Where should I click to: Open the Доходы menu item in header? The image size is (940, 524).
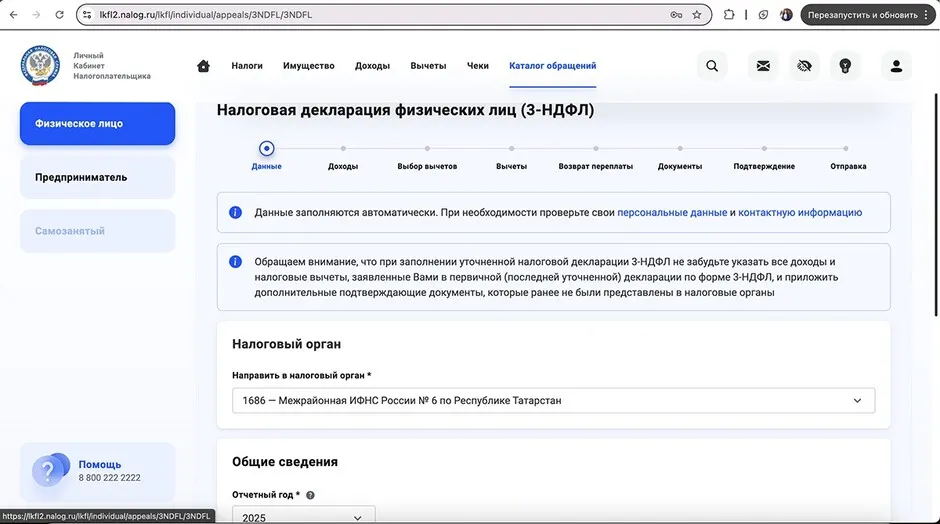[372, 66]
